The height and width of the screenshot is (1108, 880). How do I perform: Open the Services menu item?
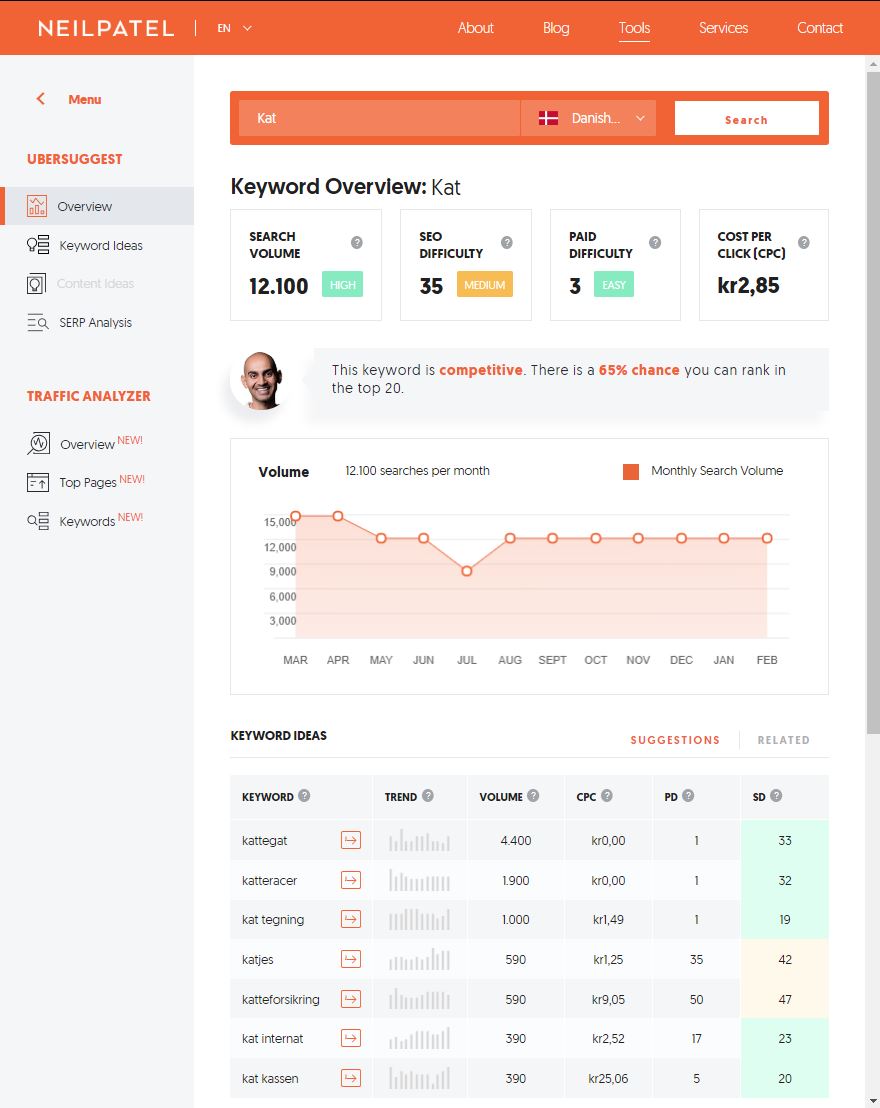click(x=723, y=28)
